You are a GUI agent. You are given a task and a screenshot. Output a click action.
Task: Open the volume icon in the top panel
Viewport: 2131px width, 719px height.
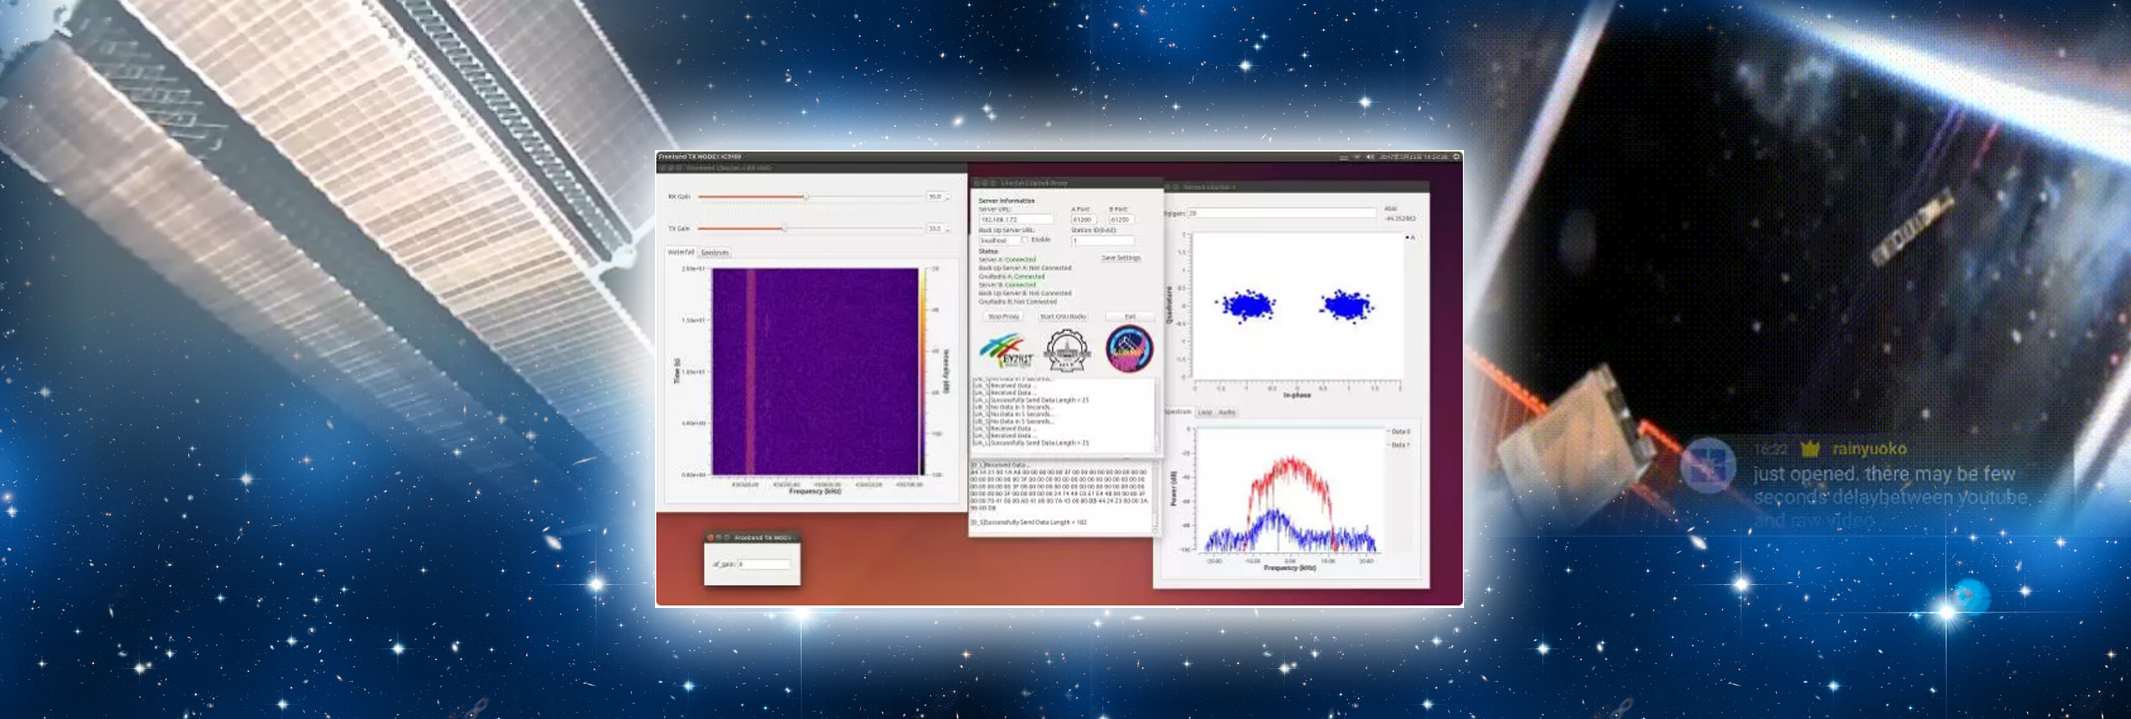(1370, 157)
